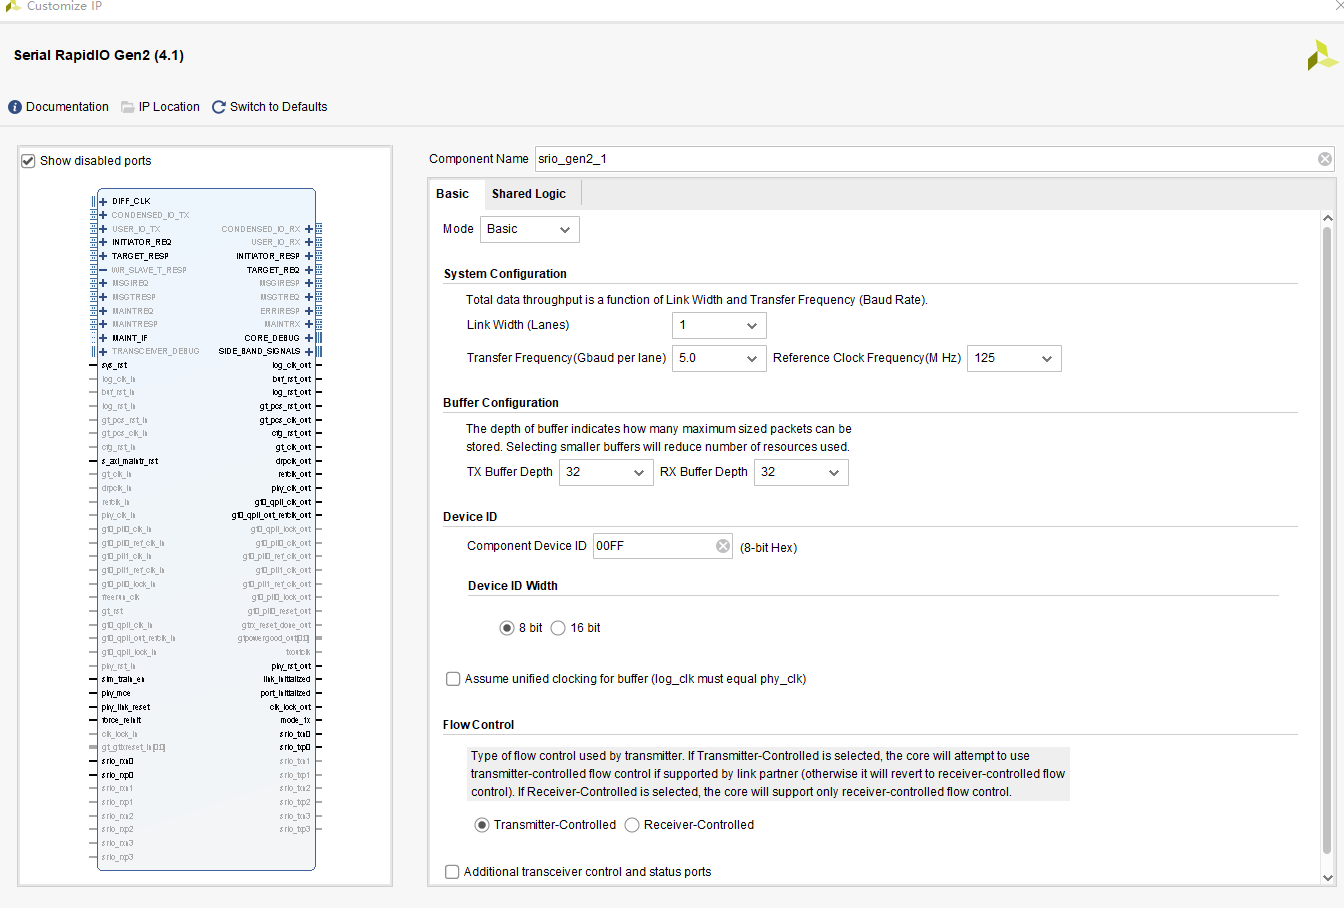
Task: Expand the USER_IO_TX bus port
Action: tap(103, 229)
